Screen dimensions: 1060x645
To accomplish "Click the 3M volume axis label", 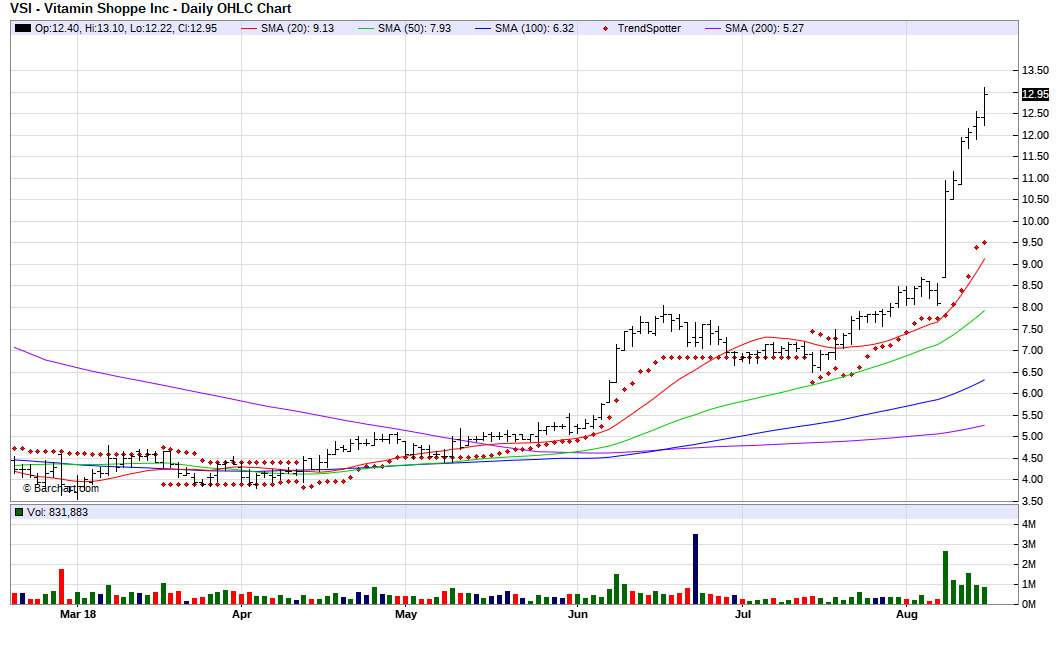I will [1029, 544].
